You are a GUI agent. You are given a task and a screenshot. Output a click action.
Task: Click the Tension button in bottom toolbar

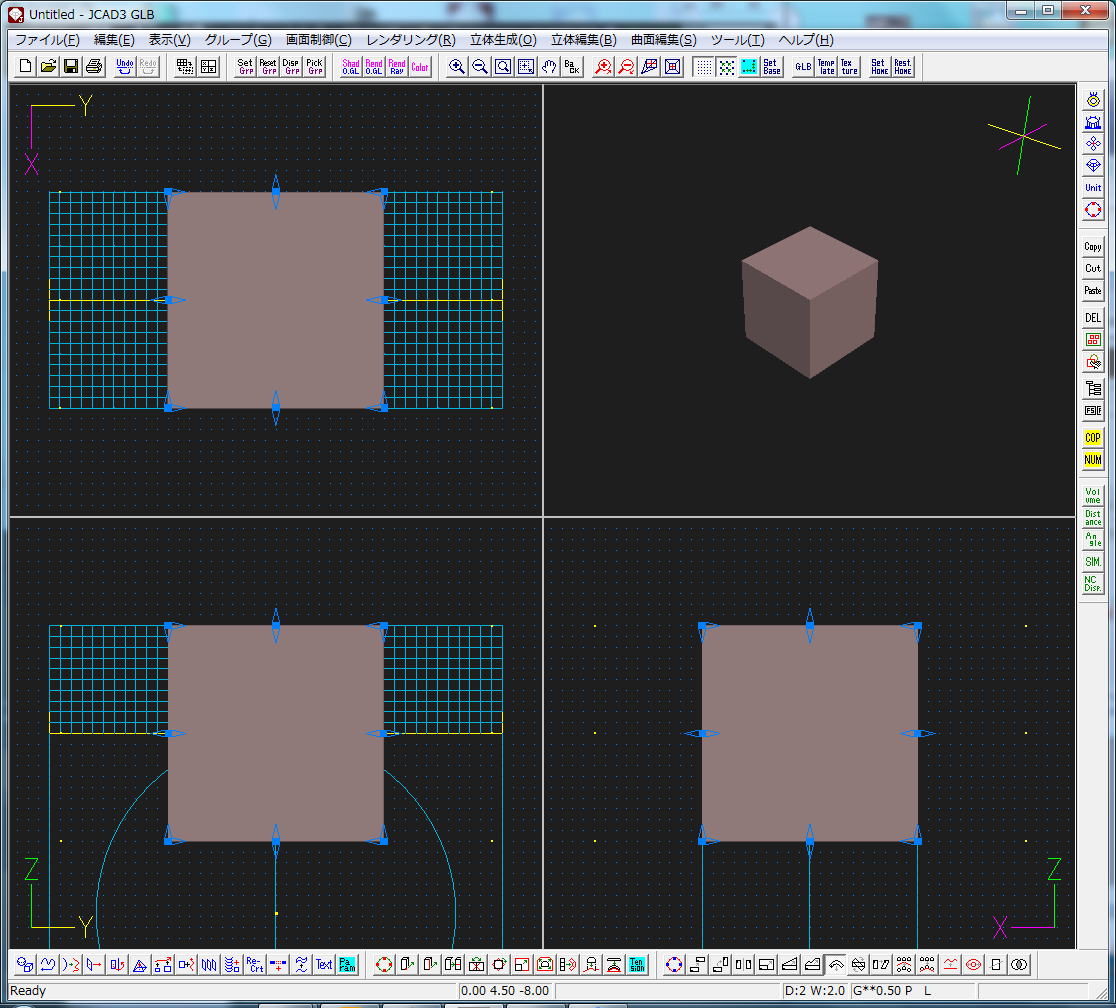[637, 965]
